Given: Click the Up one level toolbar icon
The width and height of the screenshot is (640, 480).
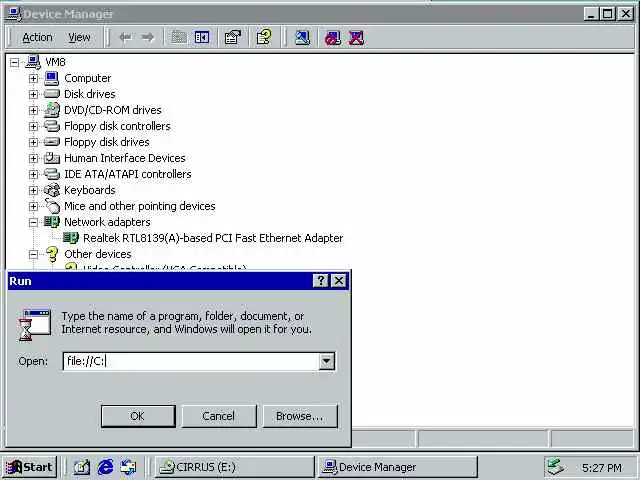Looking at the screenshot, I should point(179,38).
